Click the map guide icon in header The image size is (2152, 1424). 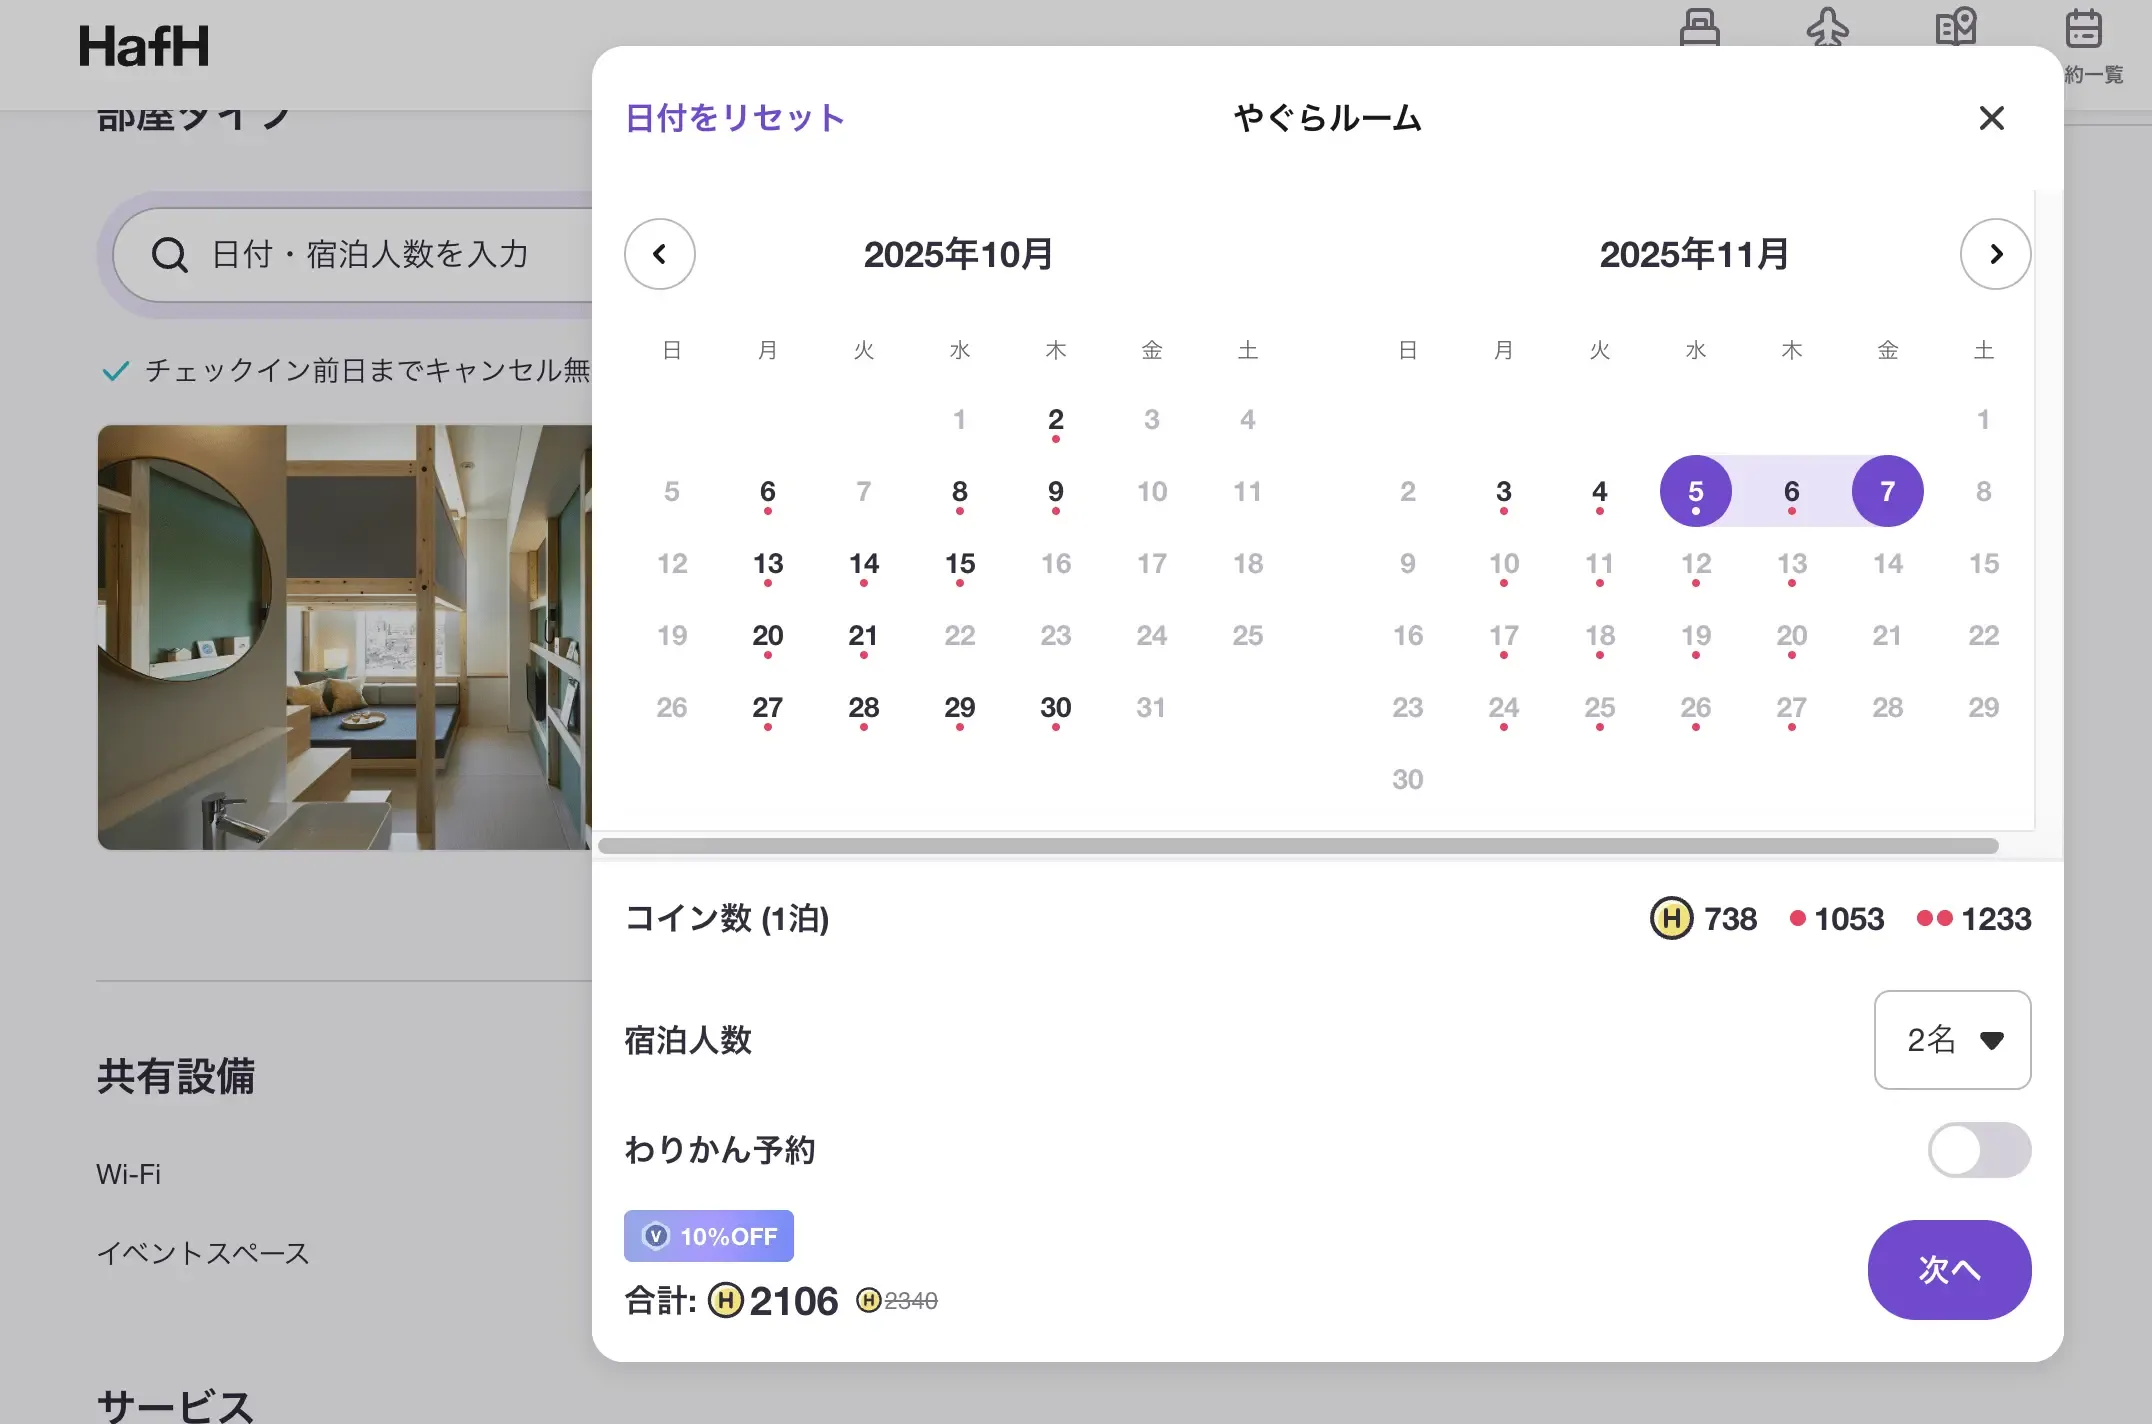(1955, 28)
